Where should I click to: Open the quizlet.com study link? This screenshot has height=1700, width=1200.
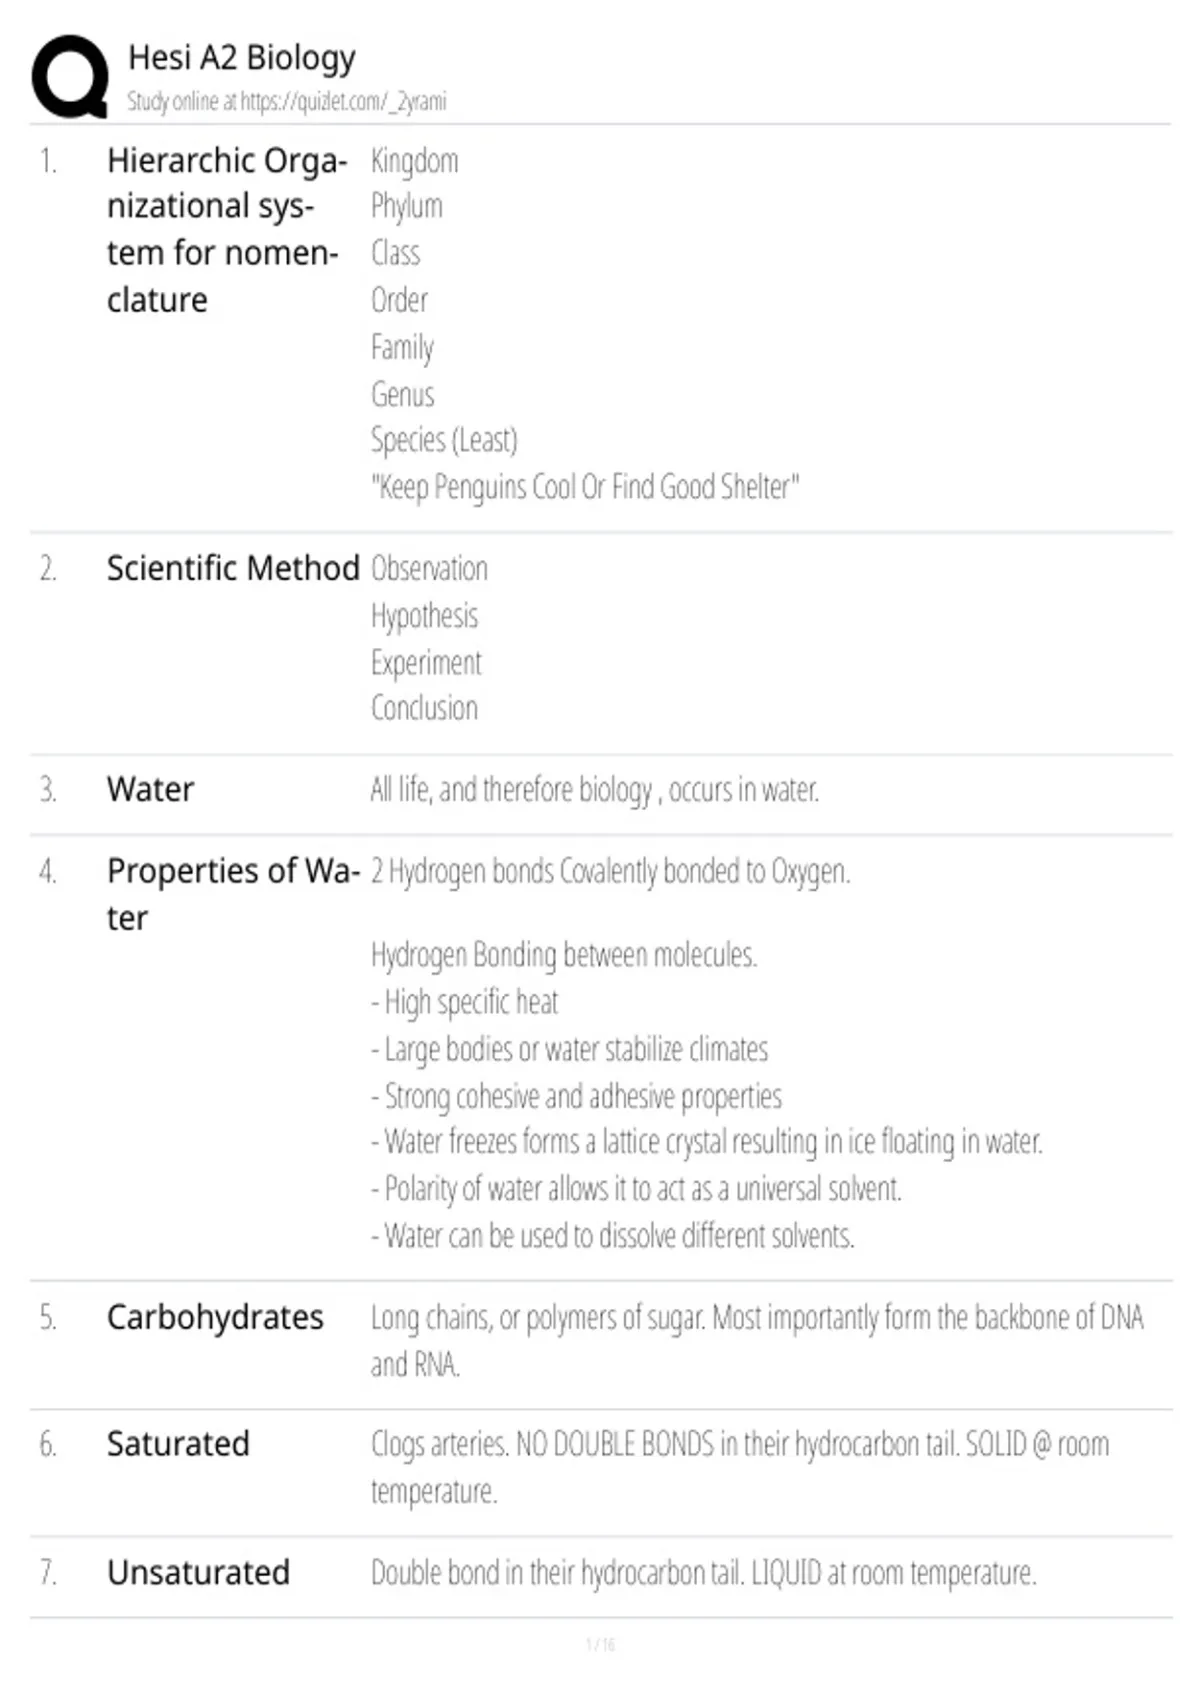click(343, 102)
